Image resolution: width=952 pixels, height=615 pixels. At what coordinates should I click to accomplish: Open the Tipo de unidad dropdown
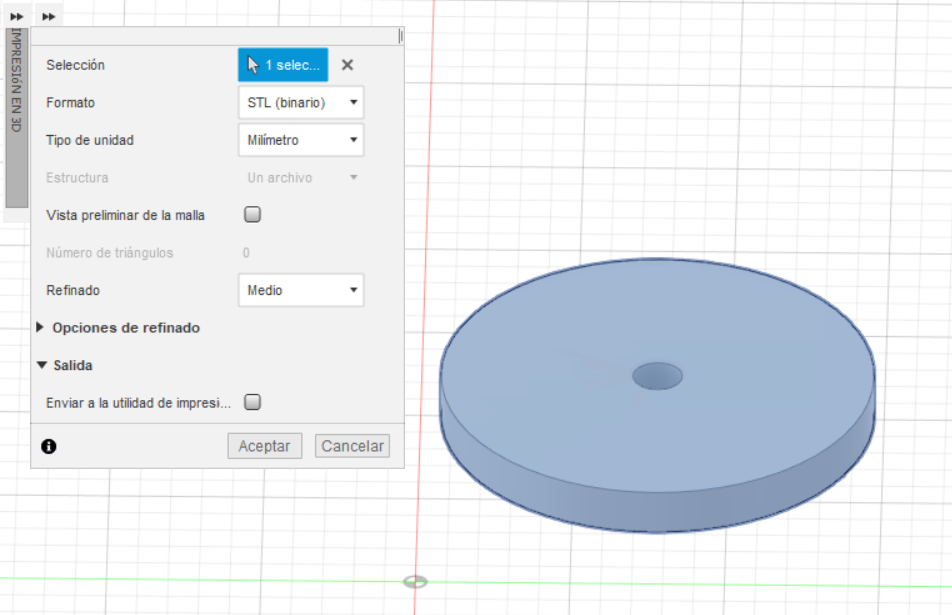tap(301, 140)
